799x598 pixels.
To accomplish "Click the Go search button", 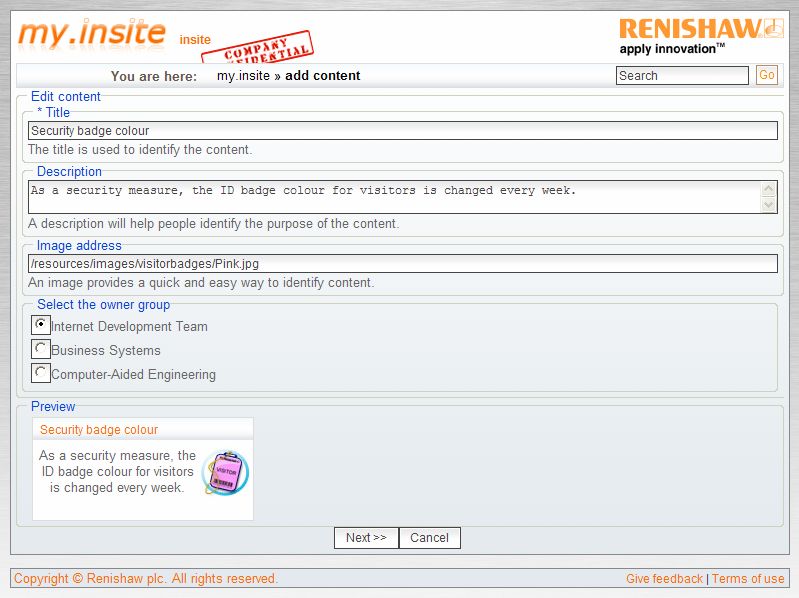I will point(767,75).
